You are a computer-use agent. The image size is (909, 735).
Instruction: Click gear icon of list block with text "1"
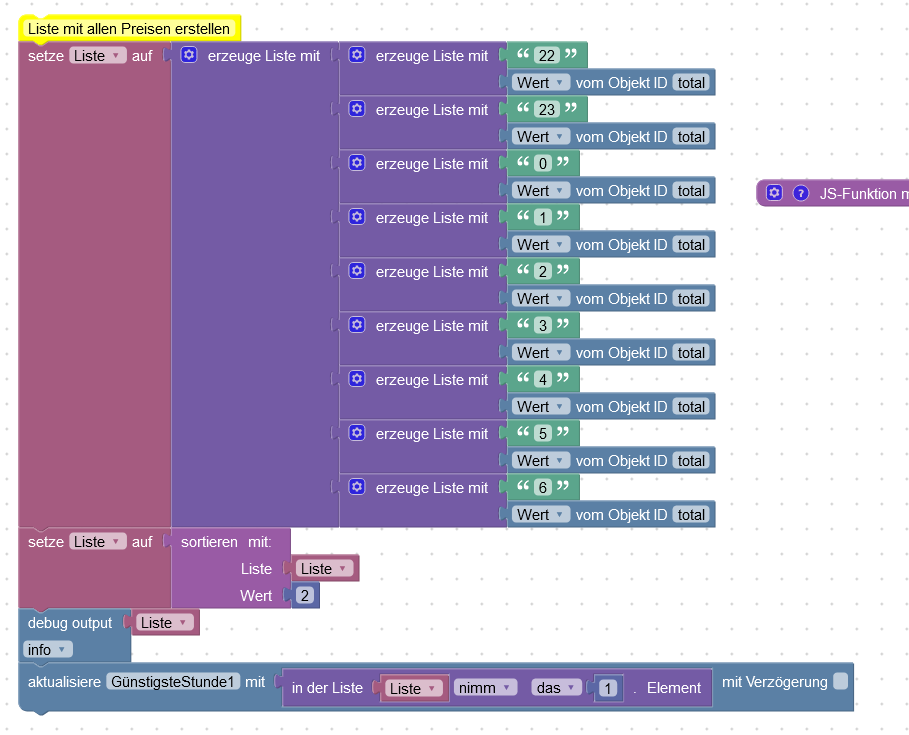click(x=357, y=217)
